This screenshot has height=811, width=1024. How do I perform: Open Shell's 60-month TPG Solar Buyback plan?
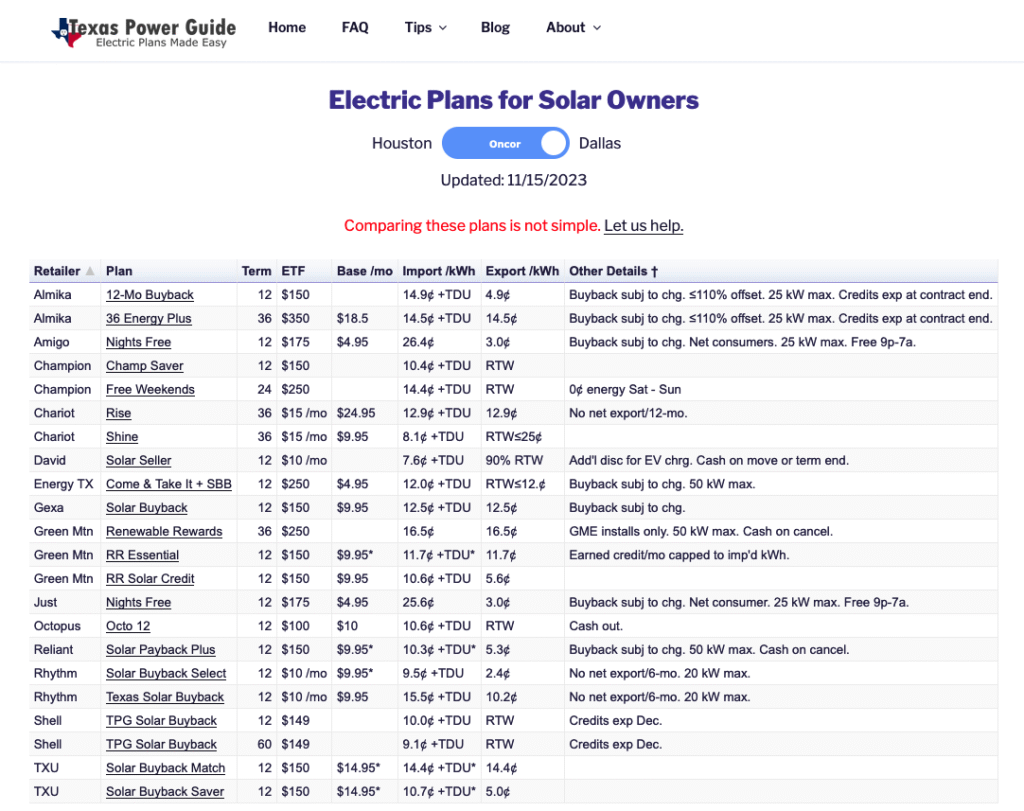pos(161,744)
